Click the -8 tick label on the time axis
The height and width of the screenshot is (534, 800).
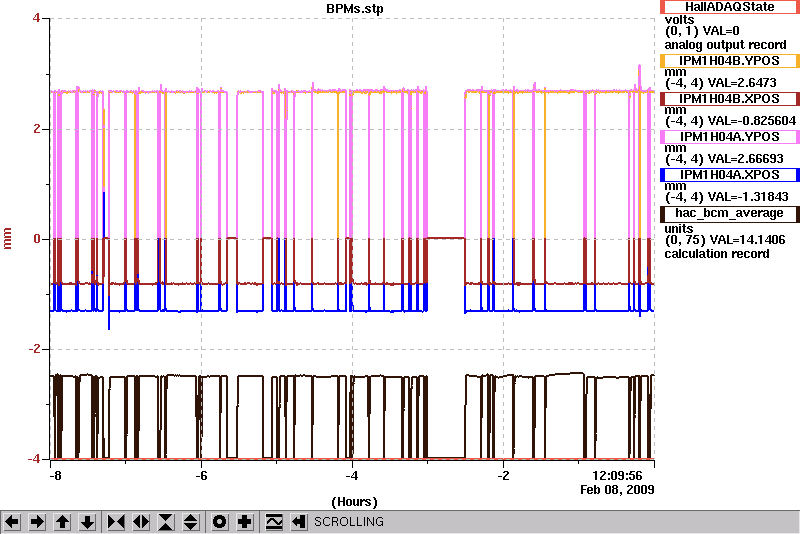(x=55, y=476)
